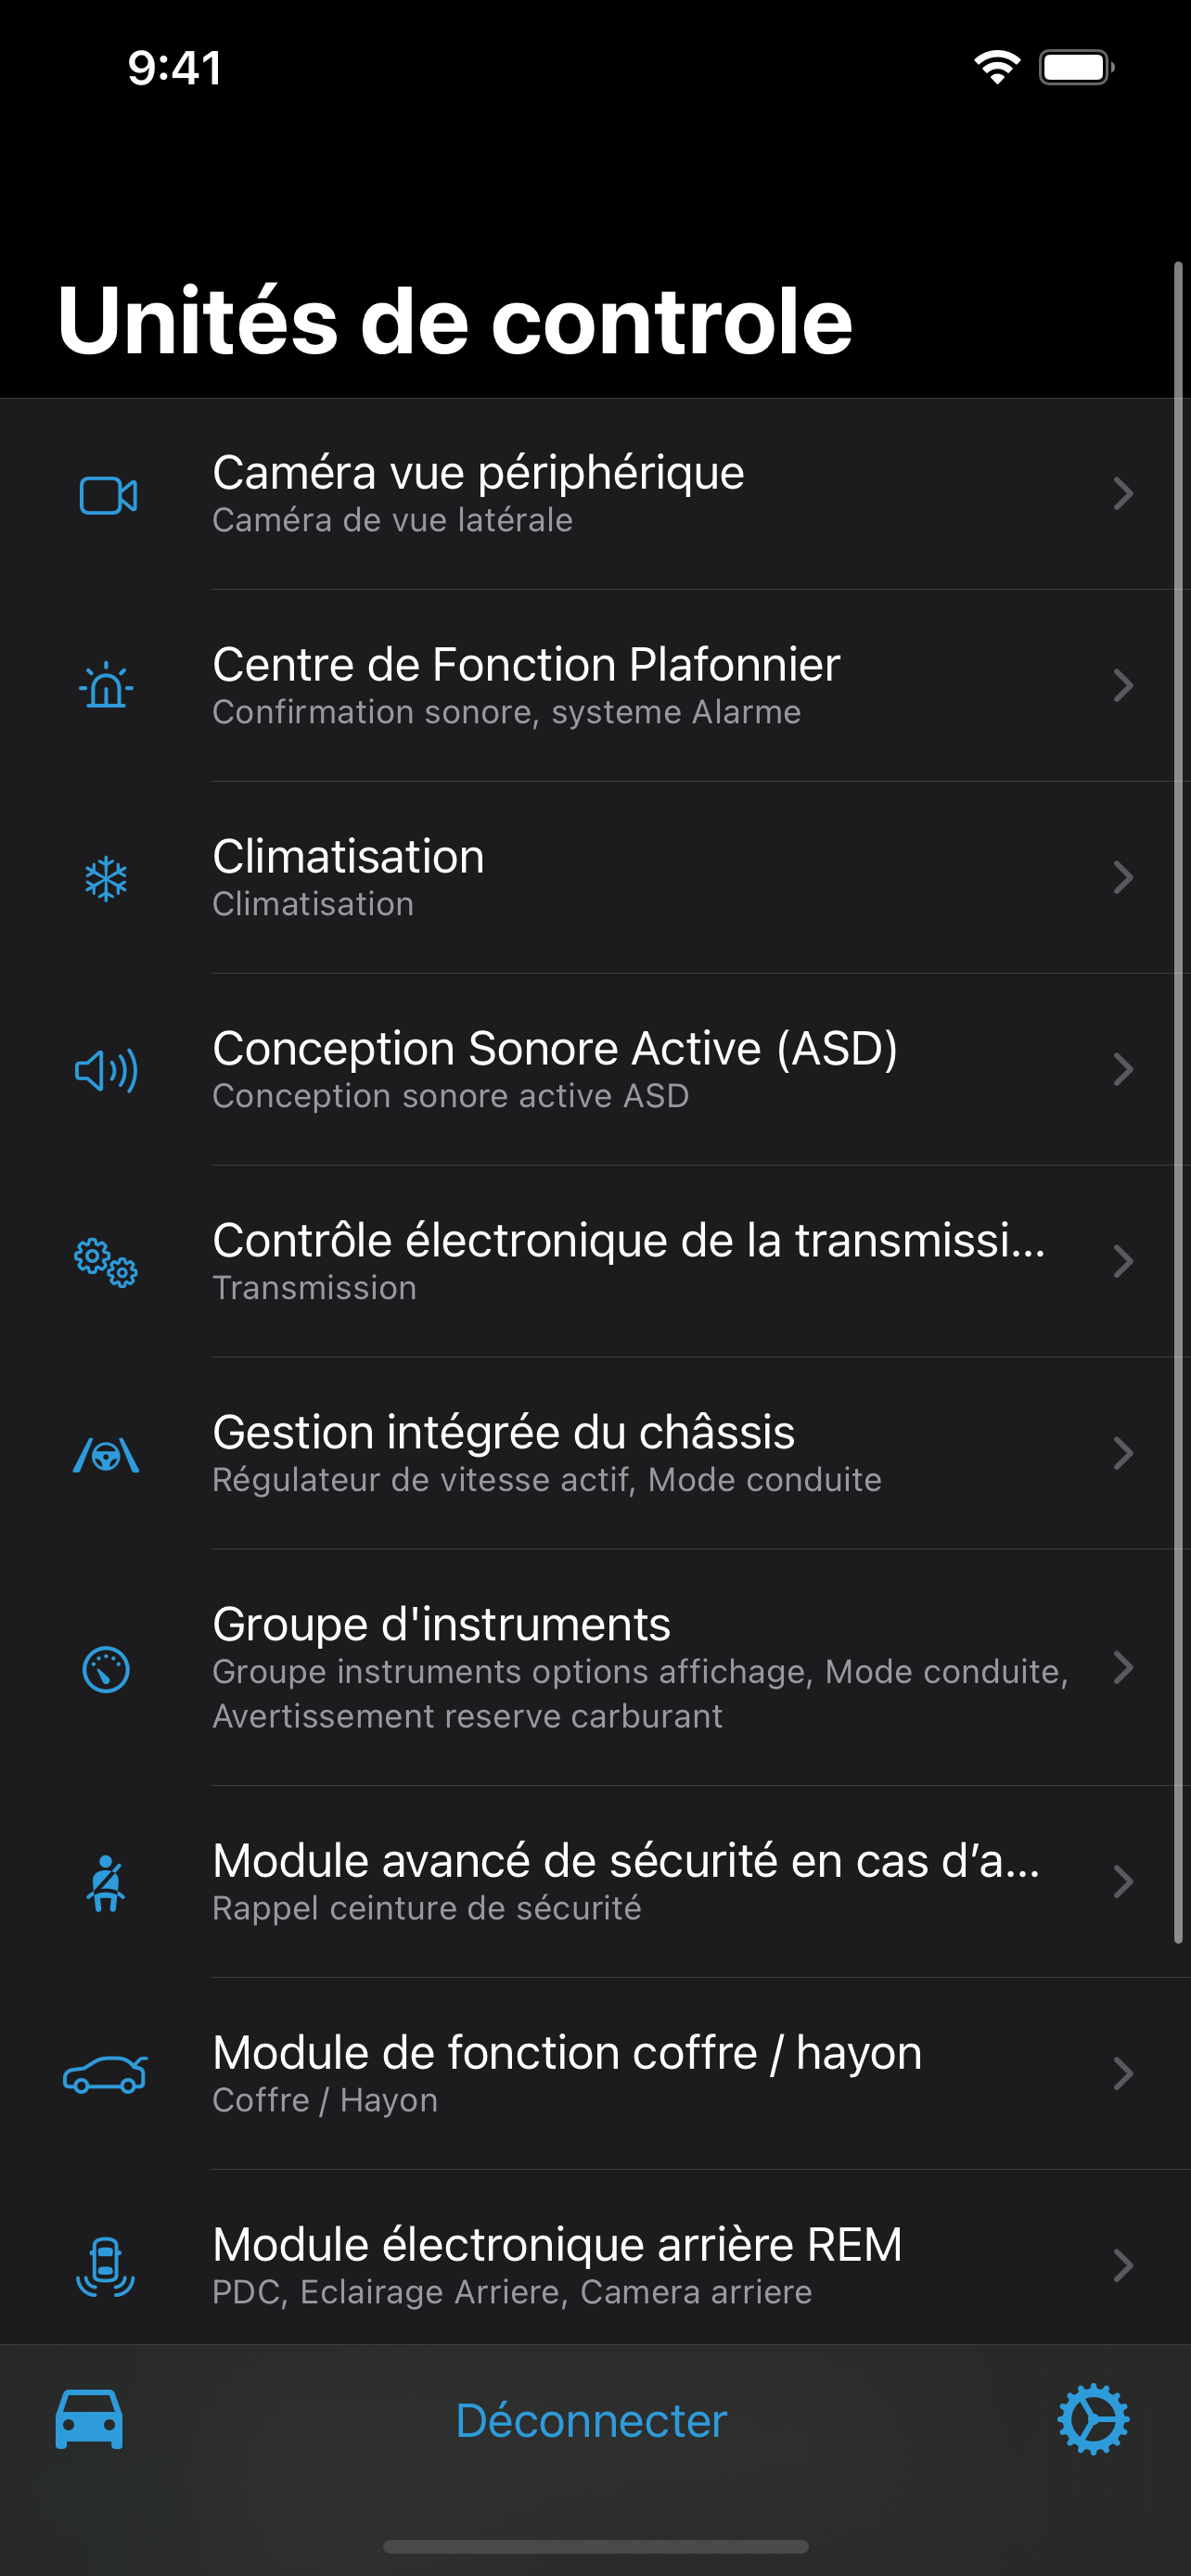Viewport: 1191px width, 2576px height.
Task: Tap the snowflake Climatisation icon
Action: pyautogui.click(x=106, y=879)
